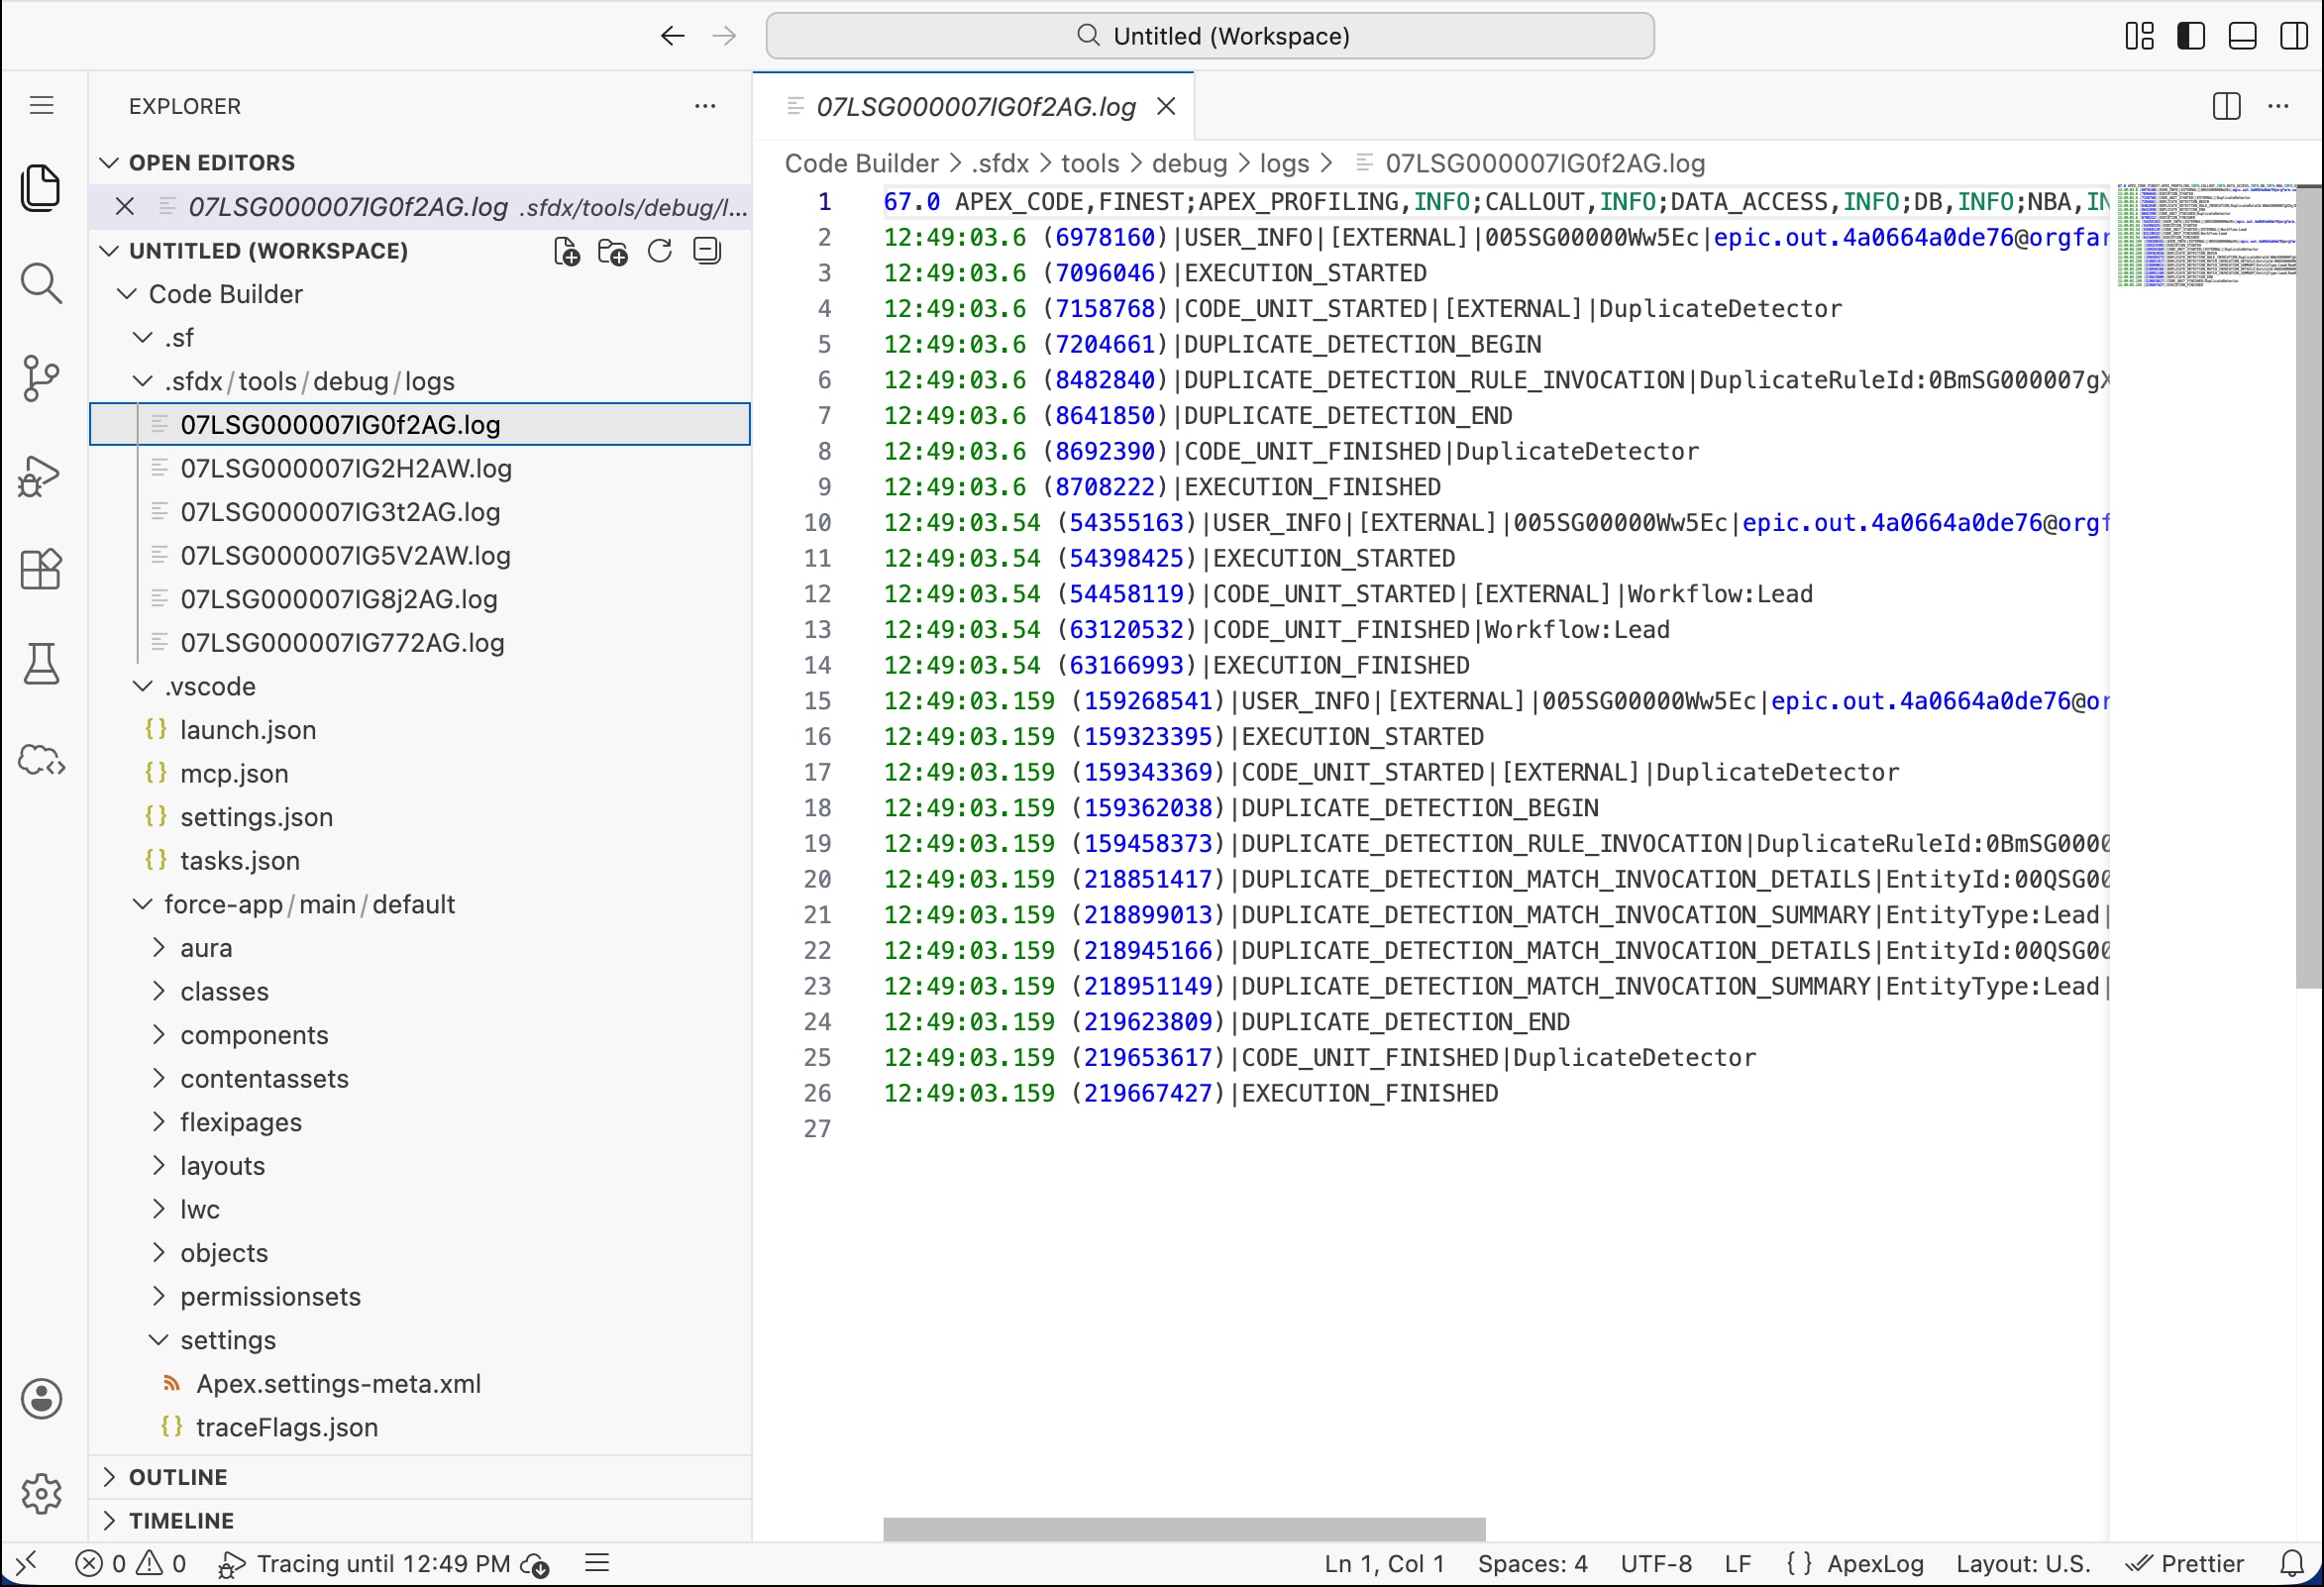Split the editor to the right
Screen dimensions: 2324x1587
coord(2226,106)
